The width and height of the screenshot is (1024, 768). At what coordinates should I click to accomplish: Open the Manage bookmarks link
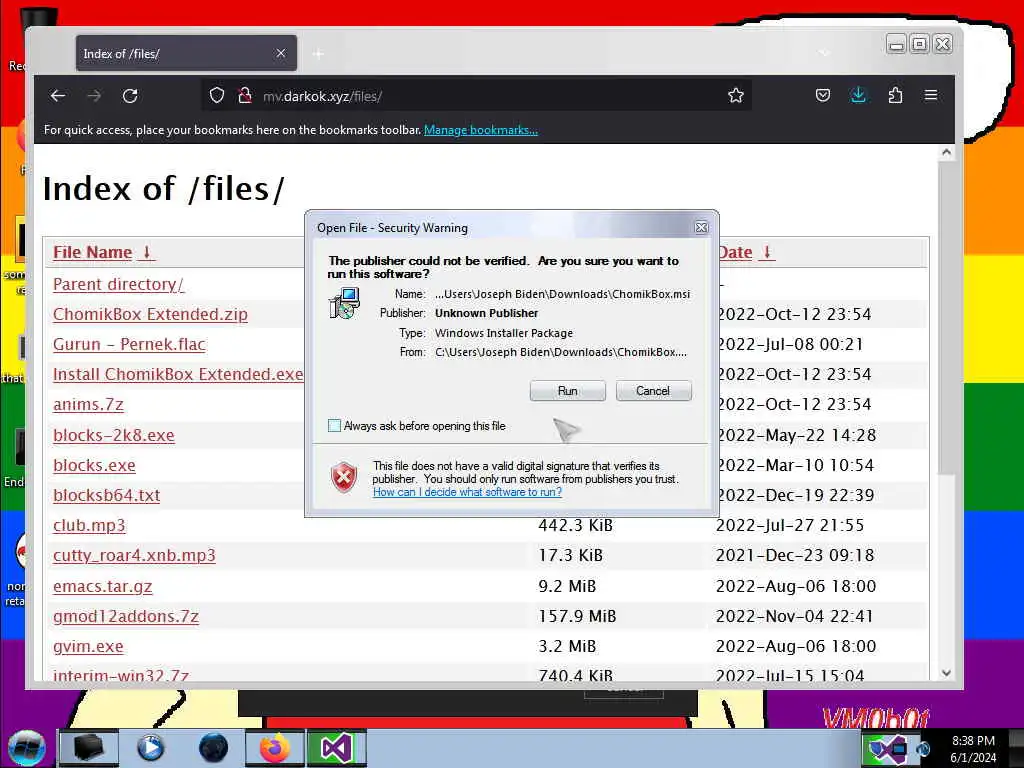[481, 130]
